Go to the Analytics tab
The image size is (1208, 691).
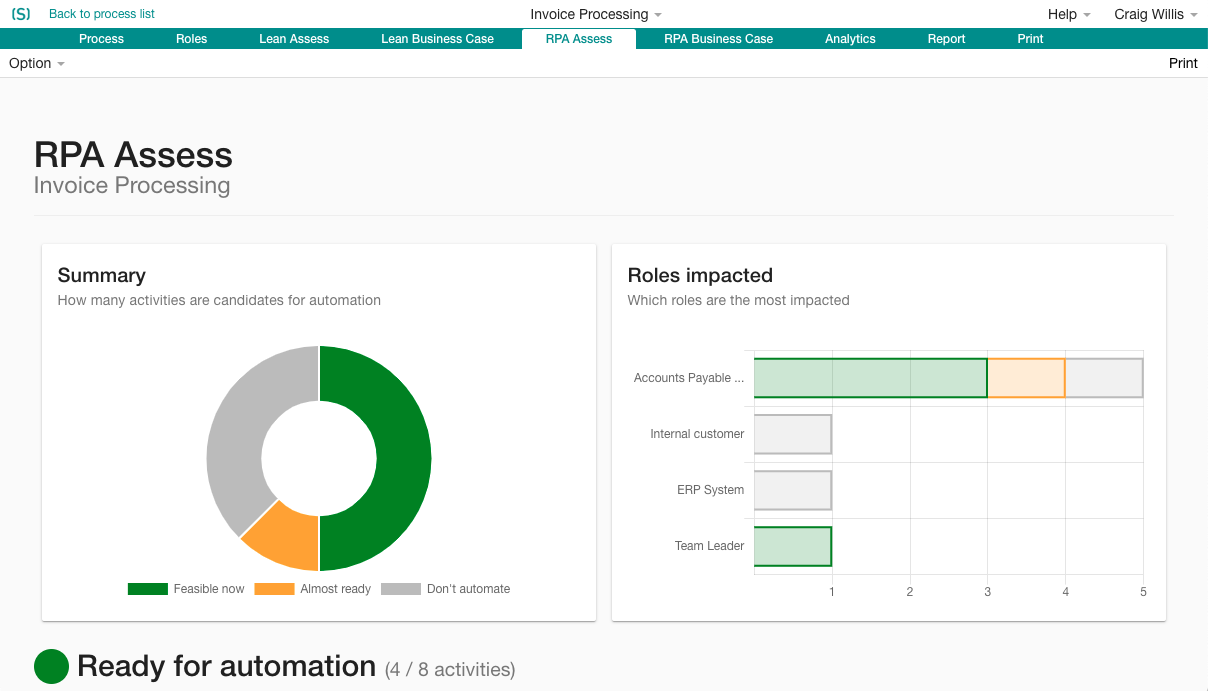click(x=850, y=39)
